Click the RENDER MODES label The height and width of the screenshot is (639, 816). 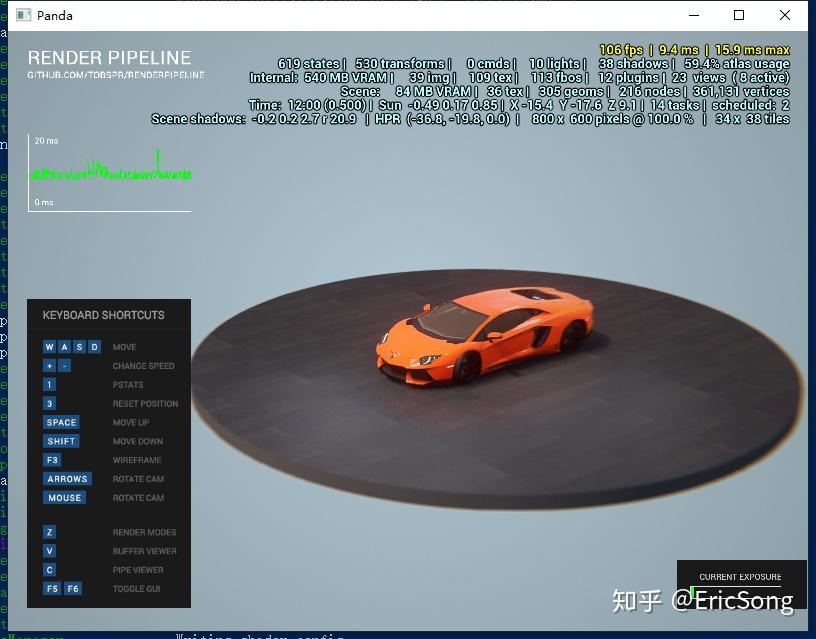(x=145, y=532)
